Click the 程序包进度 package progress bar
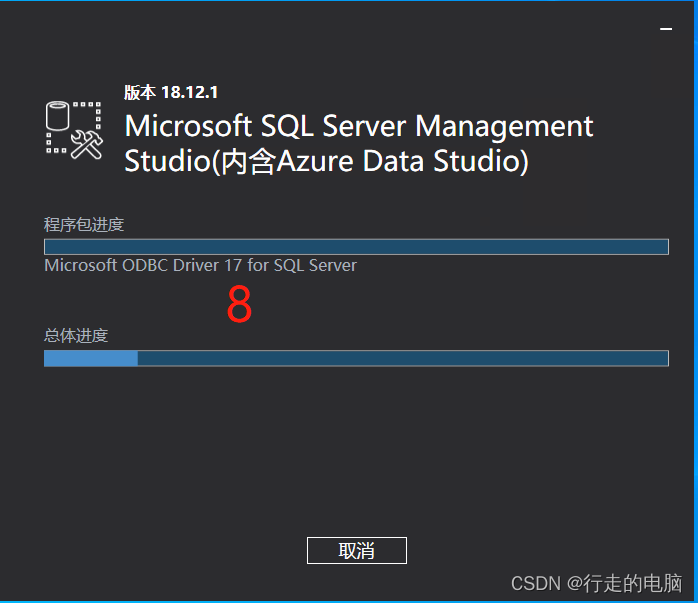The image size is (698, 603). pyautogui.click(x=356, y=247)
